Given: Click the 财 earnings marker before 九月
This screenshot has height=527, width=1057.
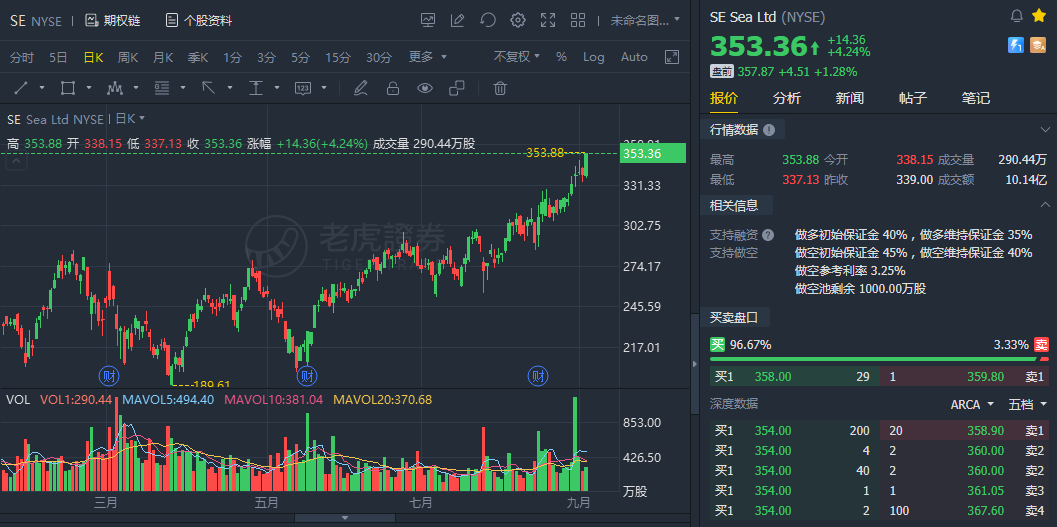Looking at the screenshot, I should (537, 374).
